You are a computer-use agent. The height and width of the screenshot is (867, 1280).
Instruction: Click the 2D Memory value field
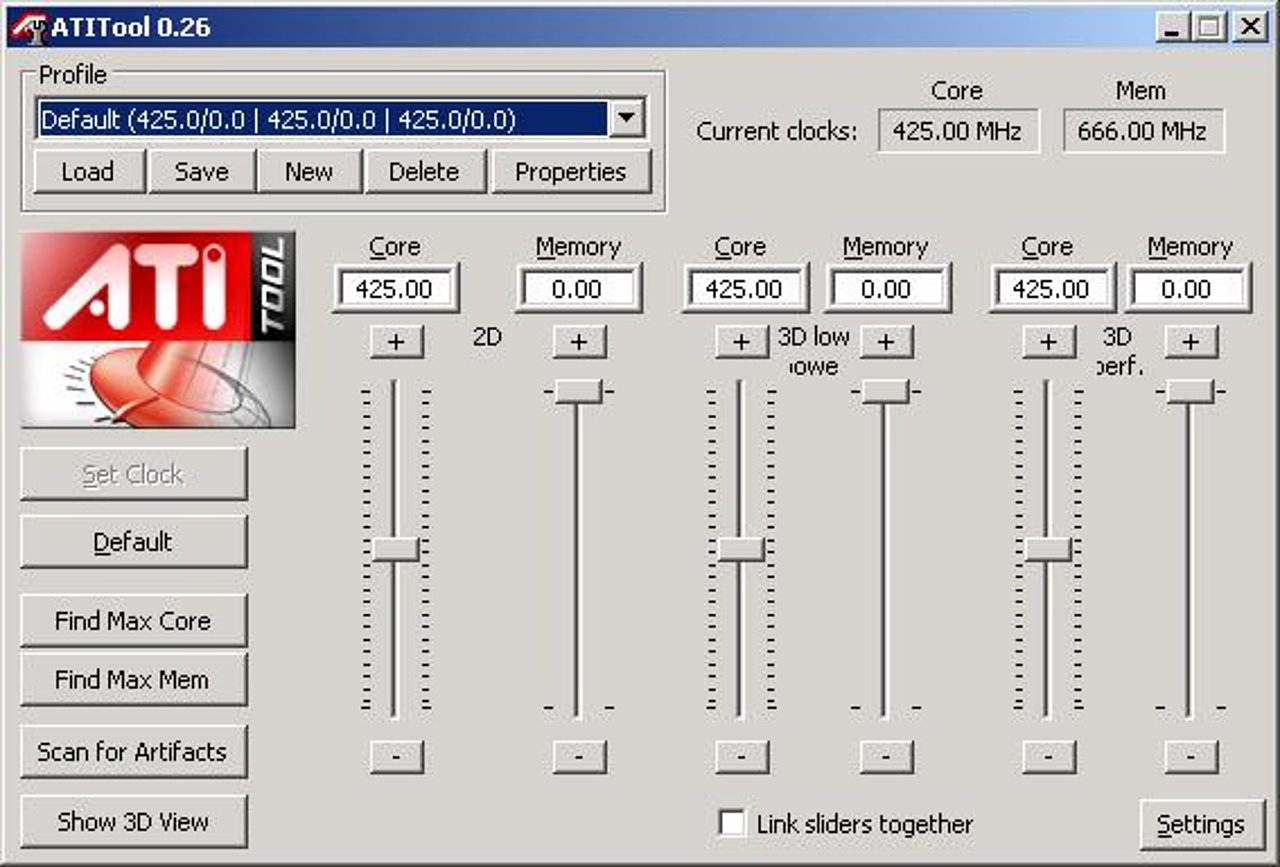578,289
